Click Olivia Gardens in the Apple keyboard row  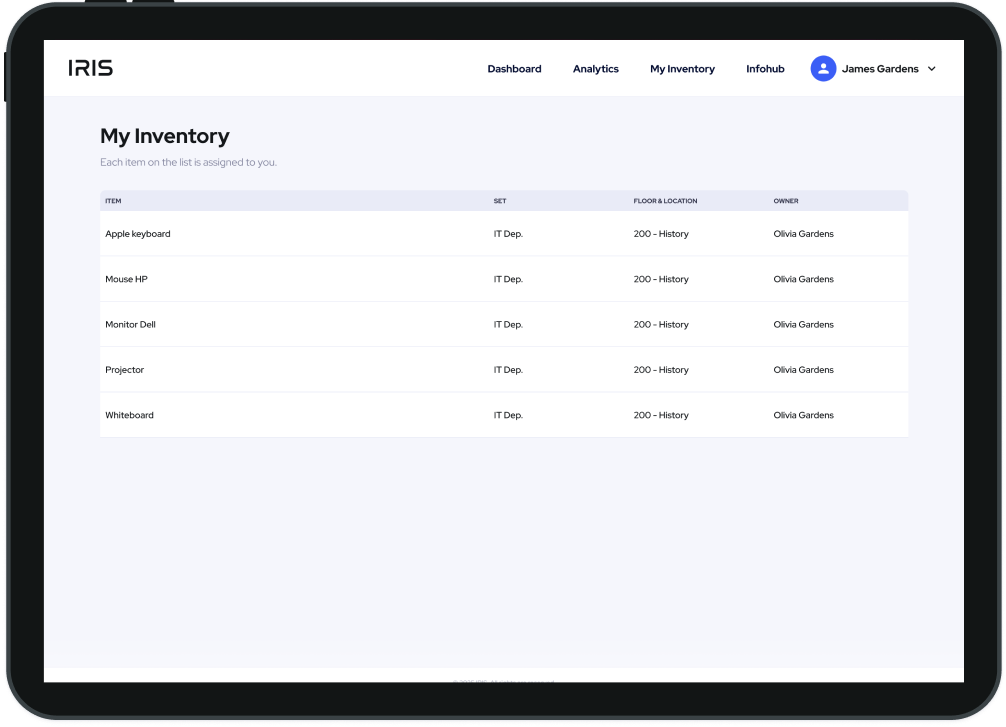803,233
